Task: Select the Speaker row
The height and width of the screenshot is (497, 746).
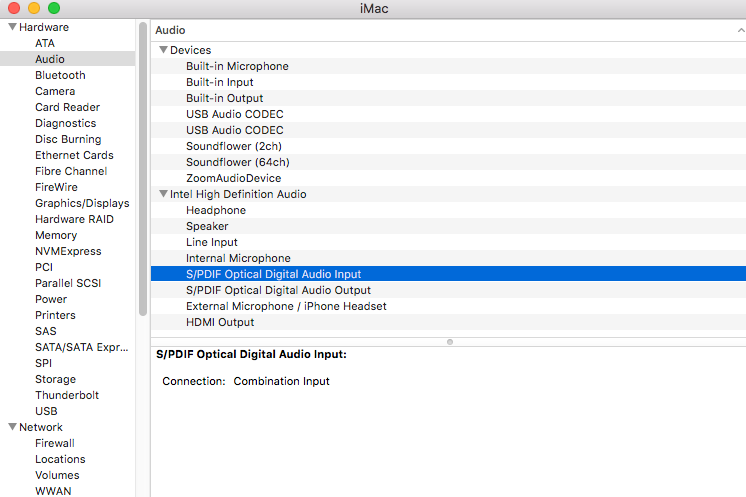Action: [x=448, y=226]
